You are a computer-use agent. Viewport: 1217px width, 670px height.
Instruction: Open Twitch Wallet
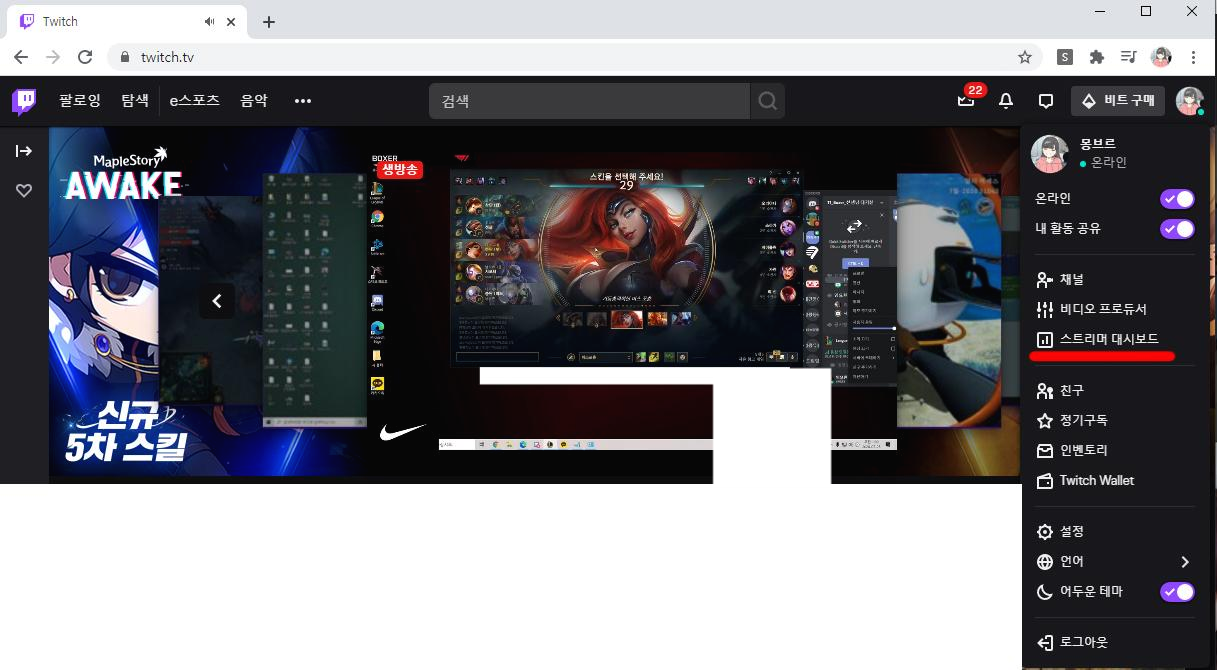pos(1114,481)
